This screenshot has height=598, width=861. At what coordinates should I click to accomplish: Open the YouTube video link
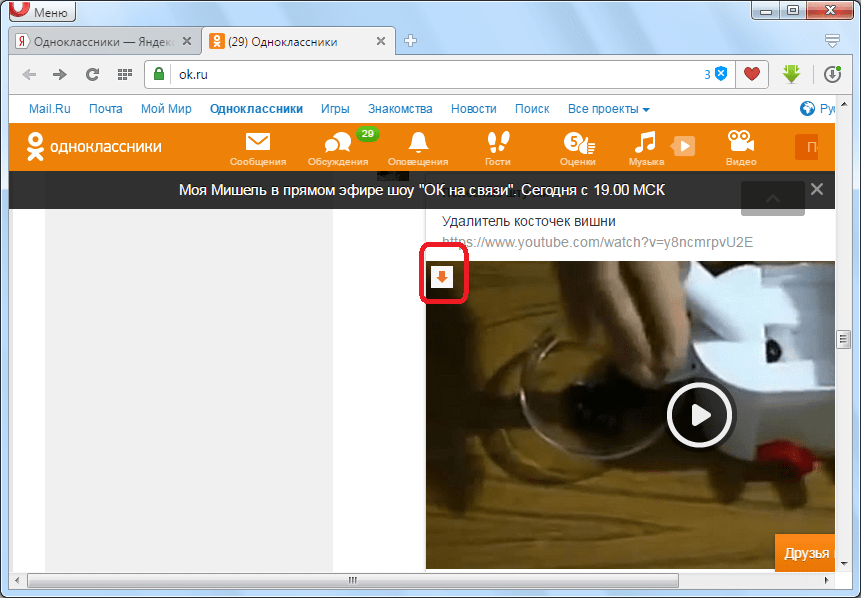pyautogui.click(x=596, y=242)
